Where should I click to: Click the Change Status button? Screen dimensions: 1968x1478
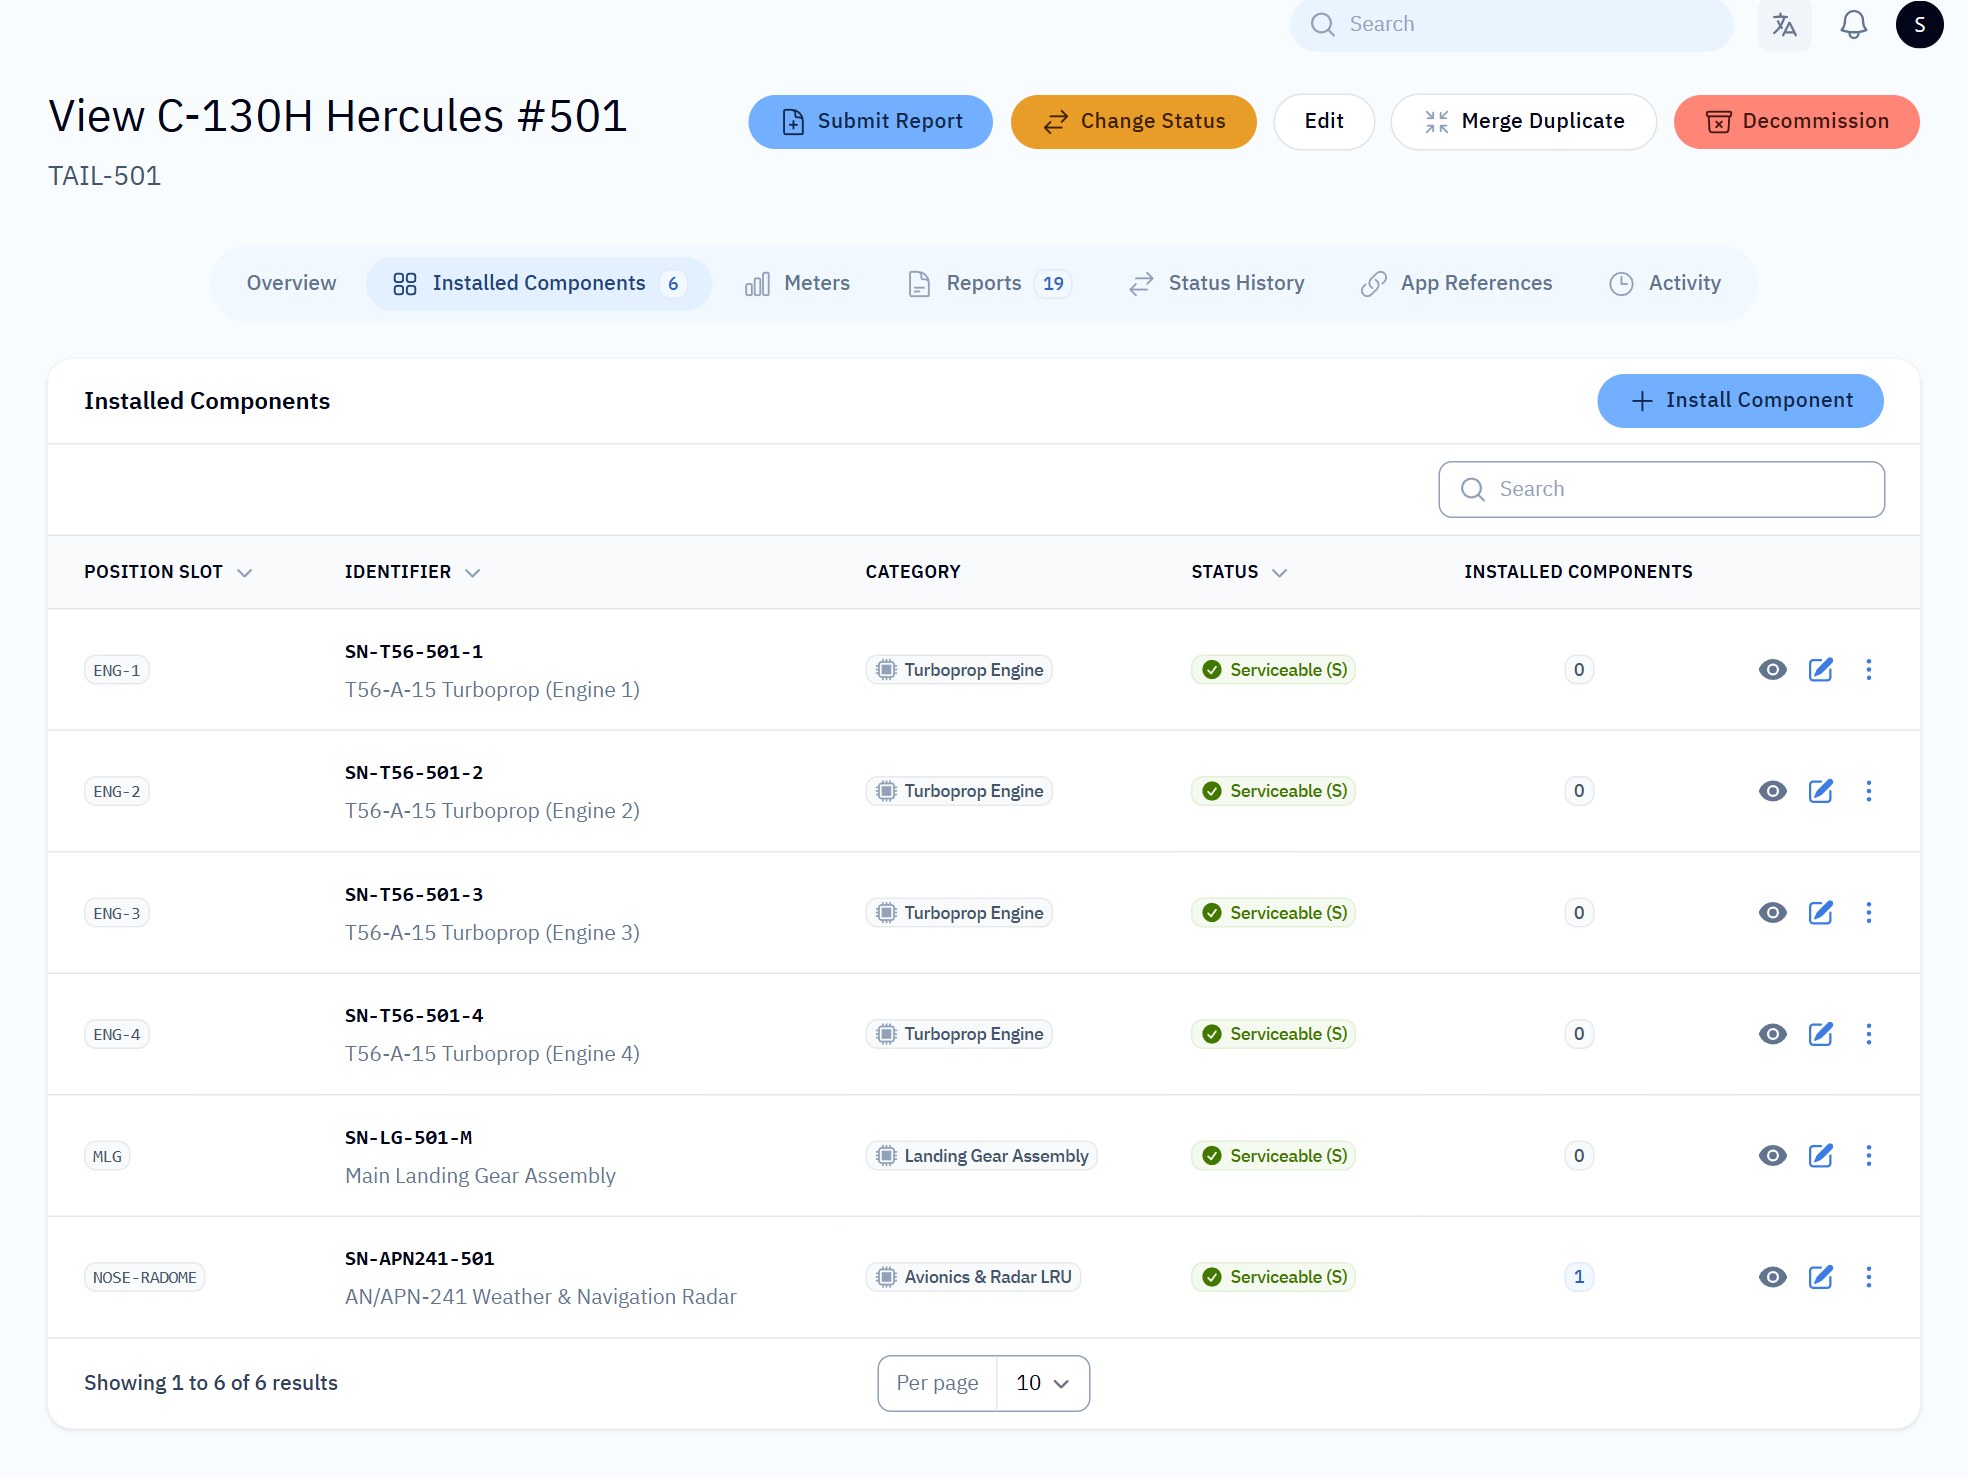1133,122
